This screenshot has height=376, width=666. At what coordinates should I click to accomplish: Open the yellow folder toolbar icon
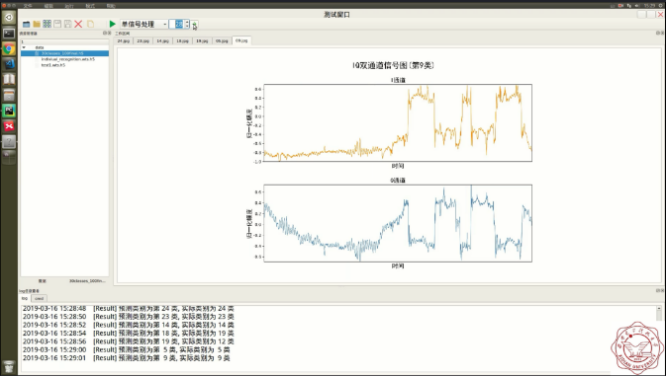click(x=37, y=24)
